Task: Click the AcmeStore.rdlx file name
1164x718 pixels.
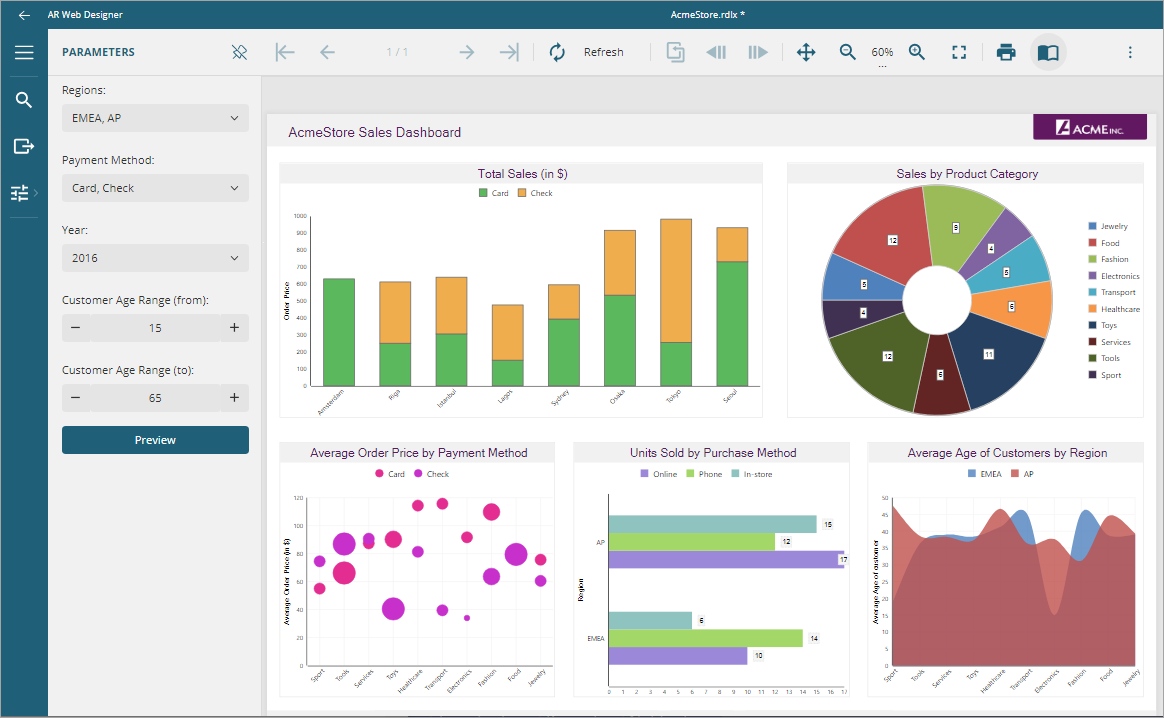Action: coord(707,15)
